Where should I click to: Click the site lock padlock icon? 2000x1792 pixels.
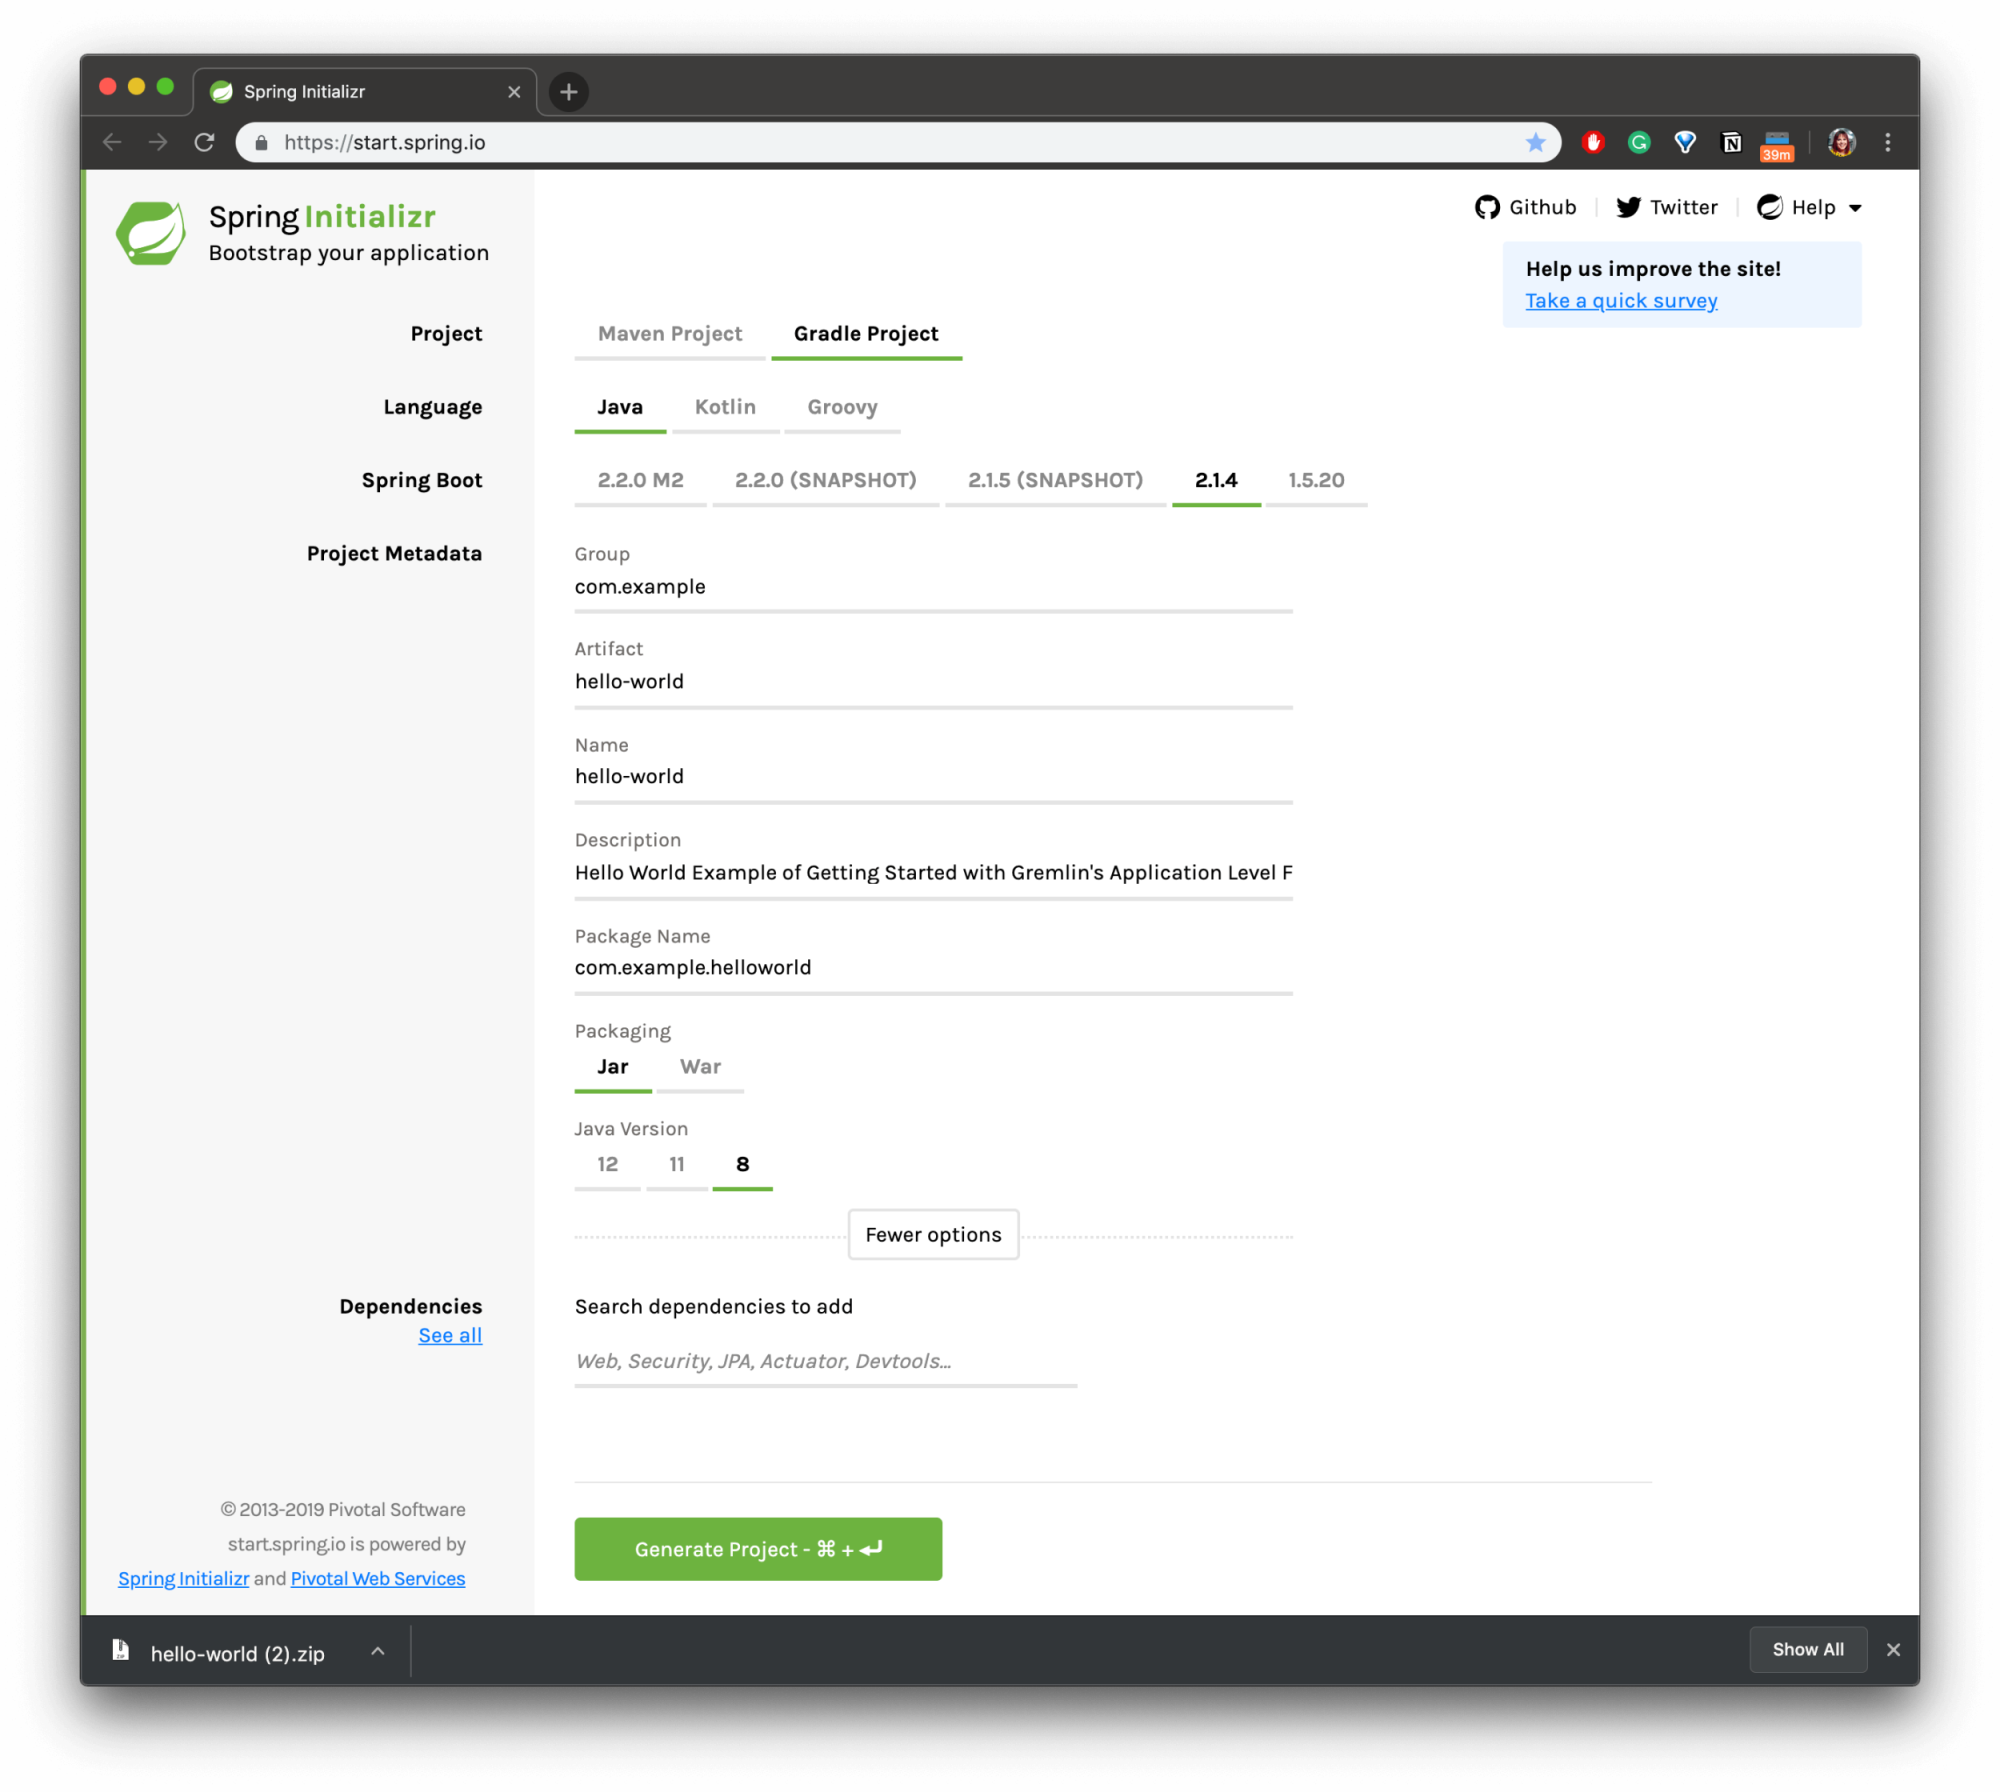tap(261, 142)
